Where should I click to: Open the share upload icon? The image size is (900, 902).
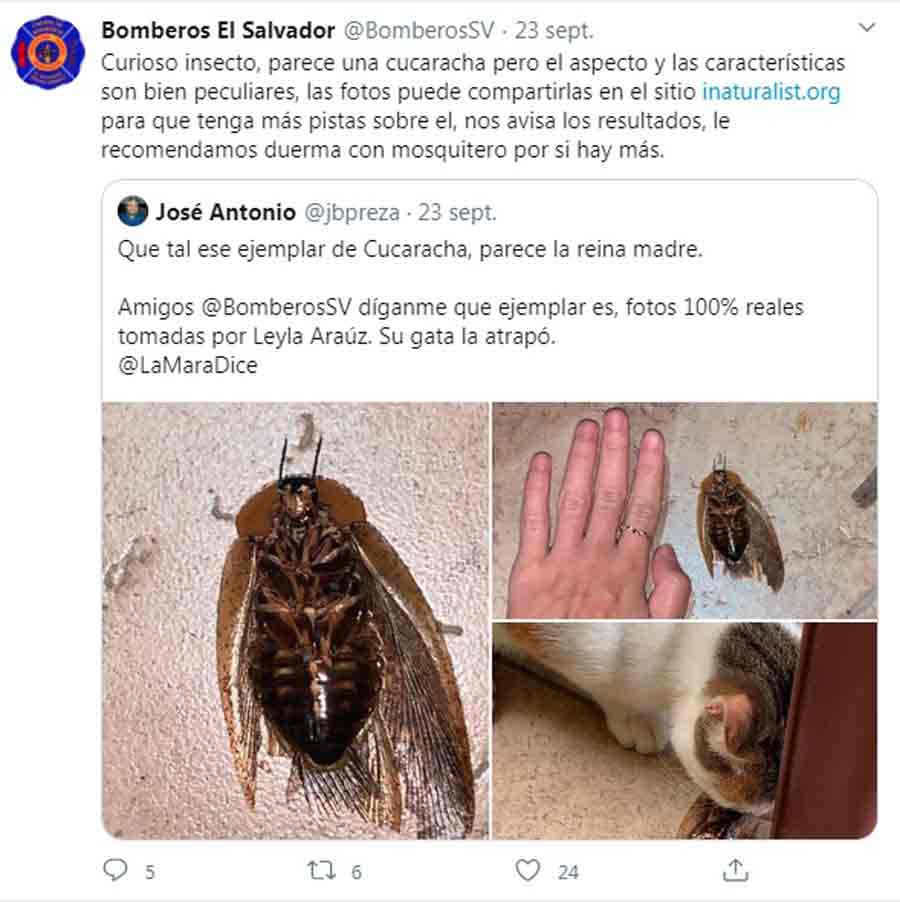pyautogui.click(x=735, y=870)
